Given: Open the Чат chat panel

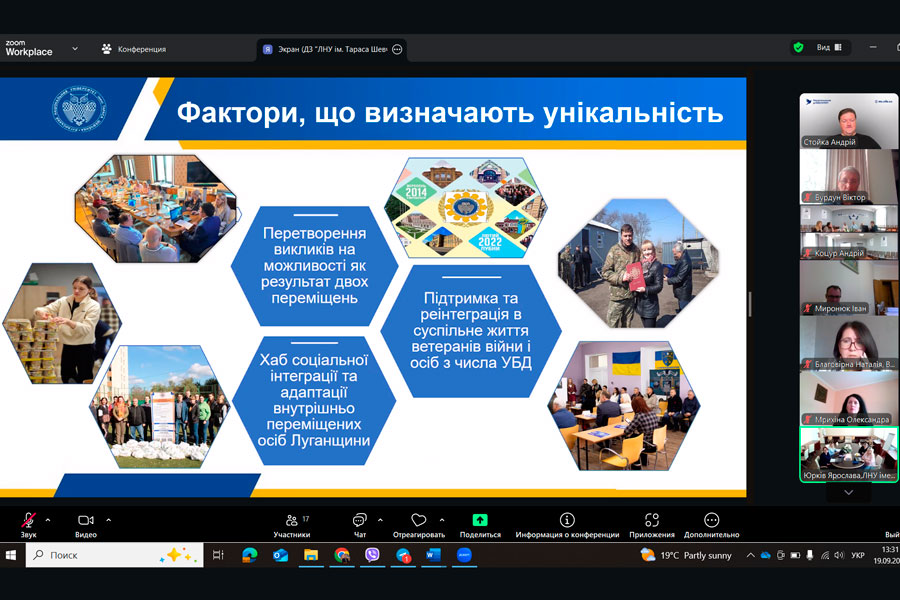Looking at the screenshot, I should (360, 525).
